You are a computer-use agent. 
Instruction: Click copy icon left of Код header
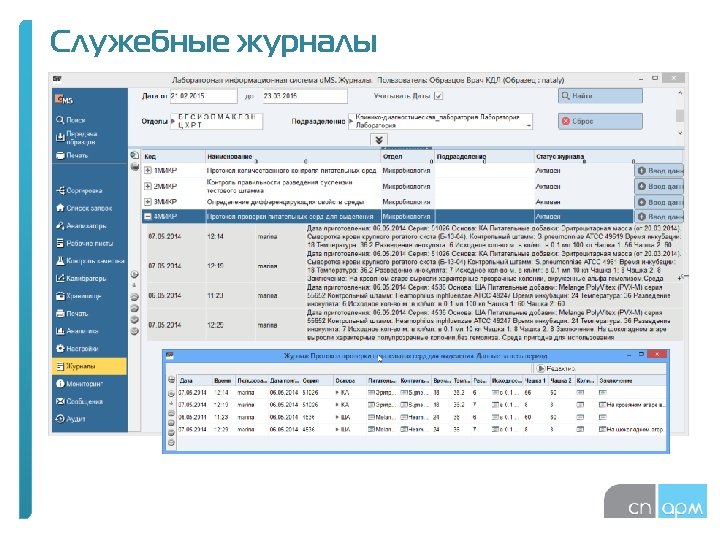tap(135, 155)
